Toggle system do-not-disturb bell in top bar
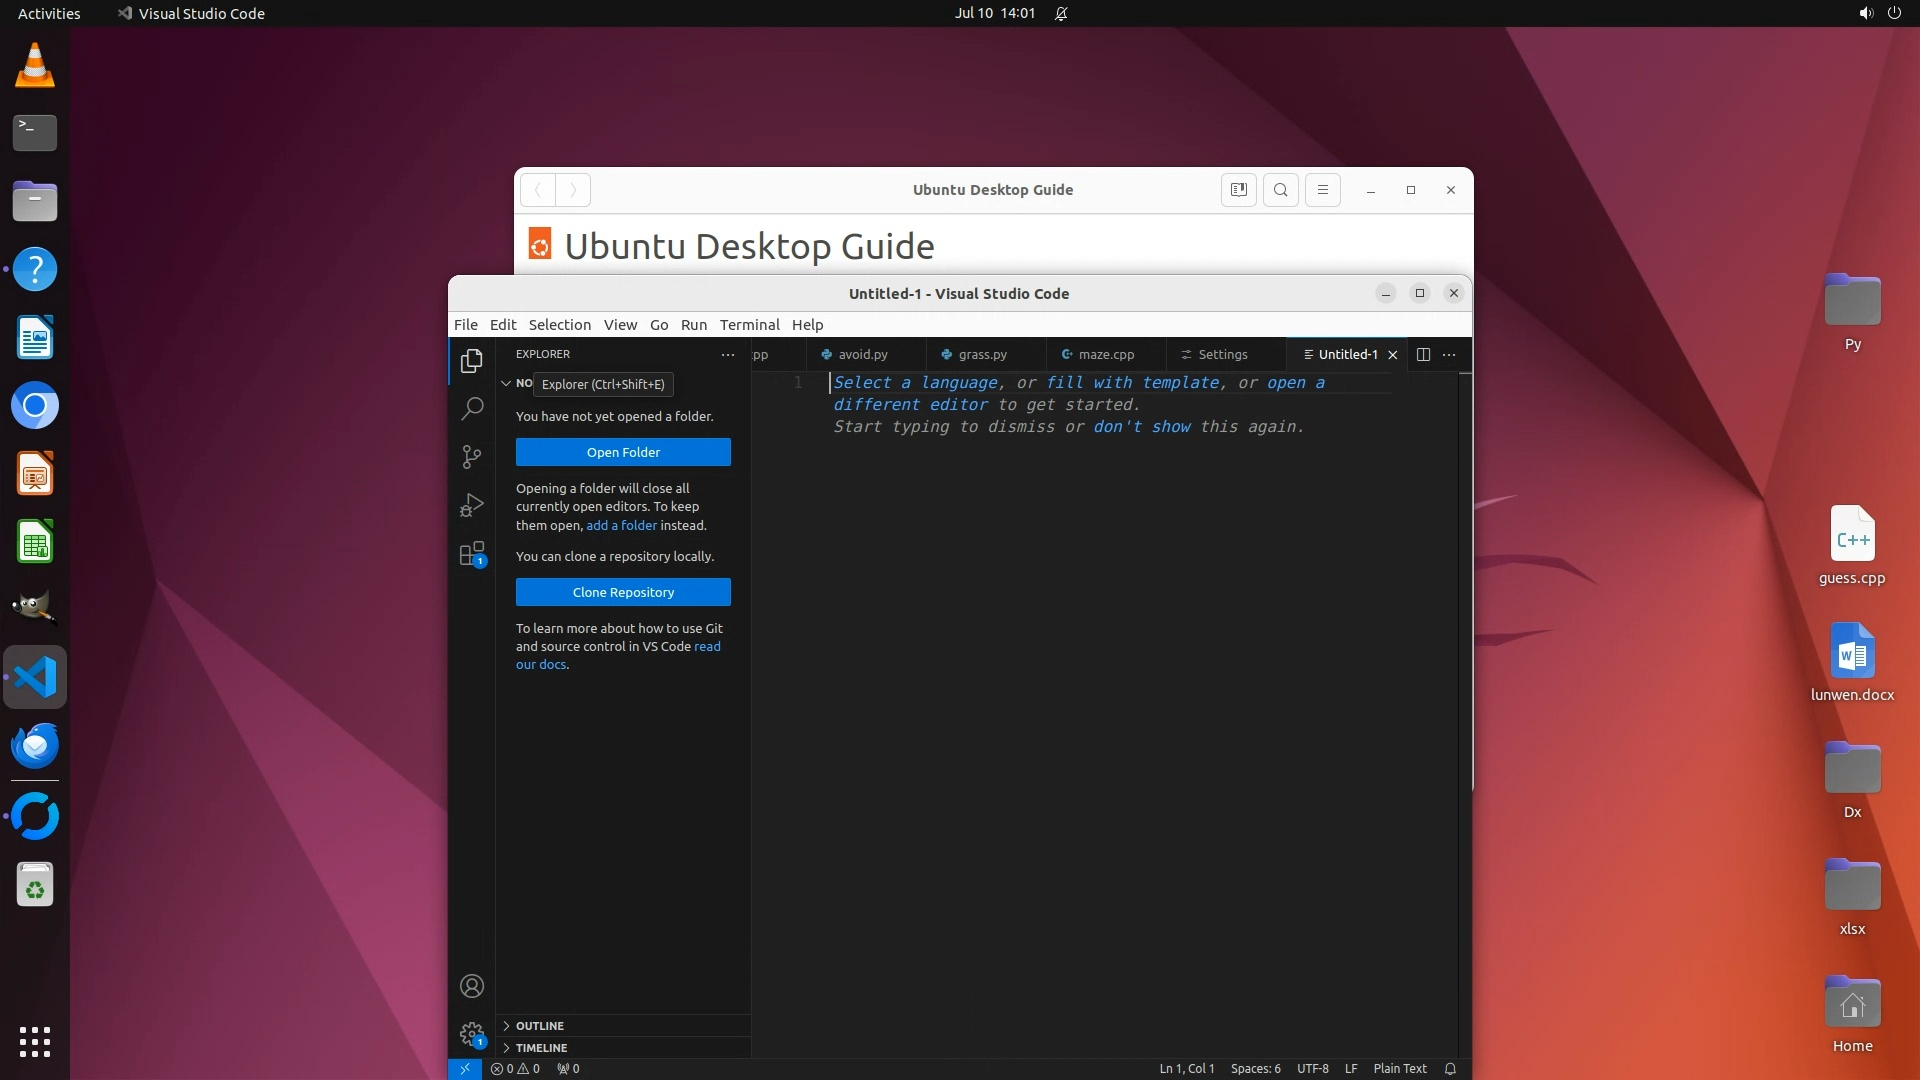The height and width of the screenshot is (1080, 1920). point(1061,13)
